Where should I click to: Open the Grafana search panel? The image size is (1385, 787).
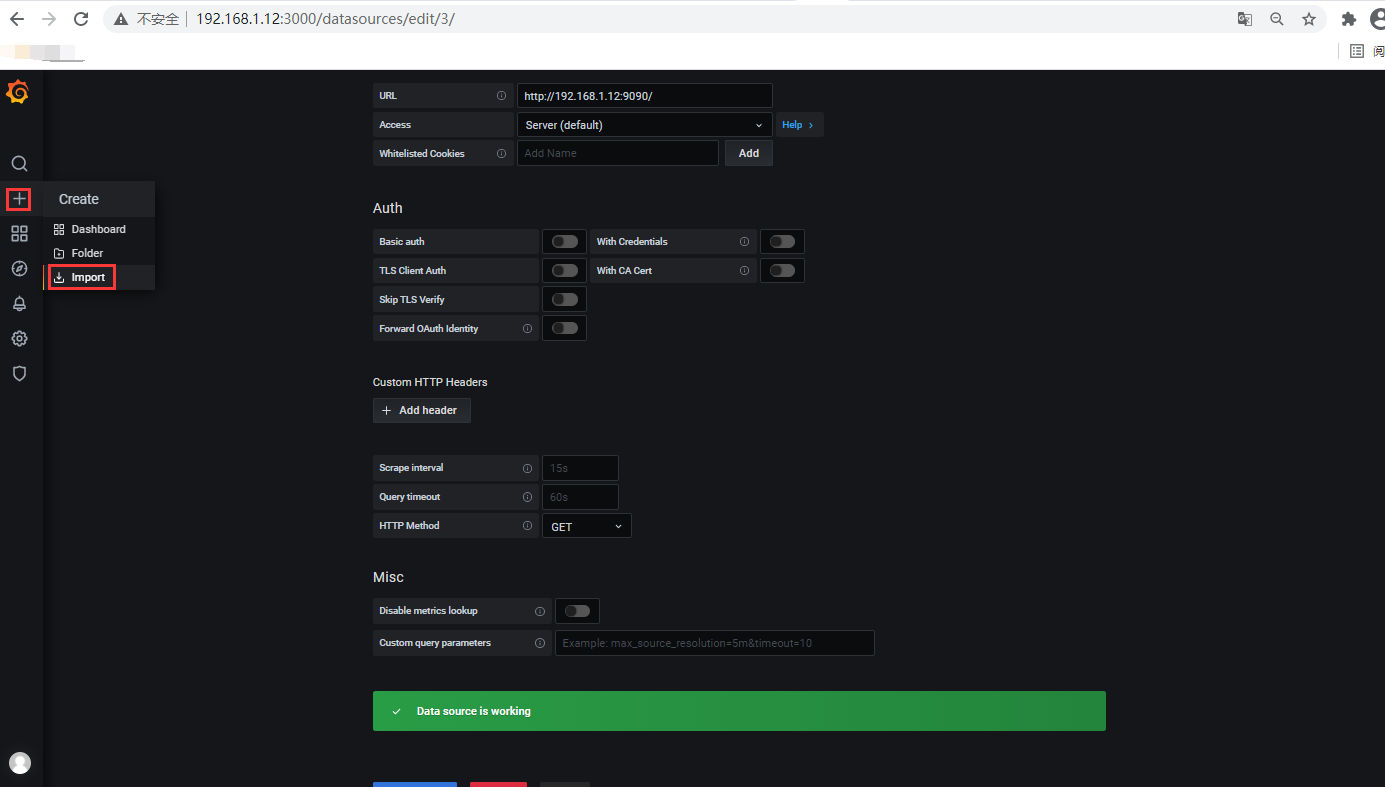click(19, 163)
